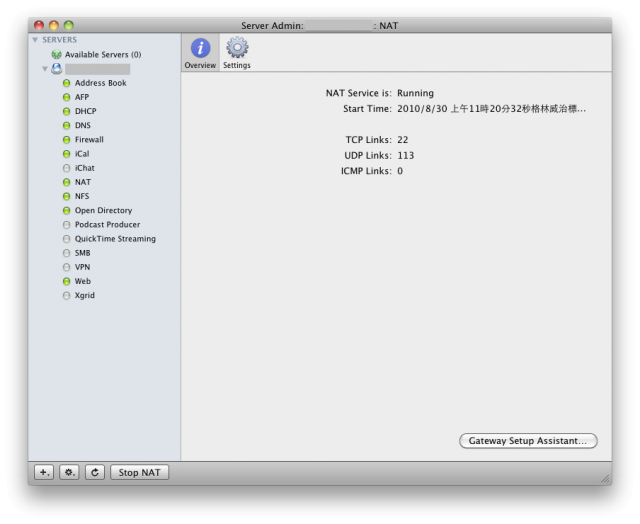The image size is (640, 524).
Task: Open the Overview info icon tab
Action: coord(200,53)
